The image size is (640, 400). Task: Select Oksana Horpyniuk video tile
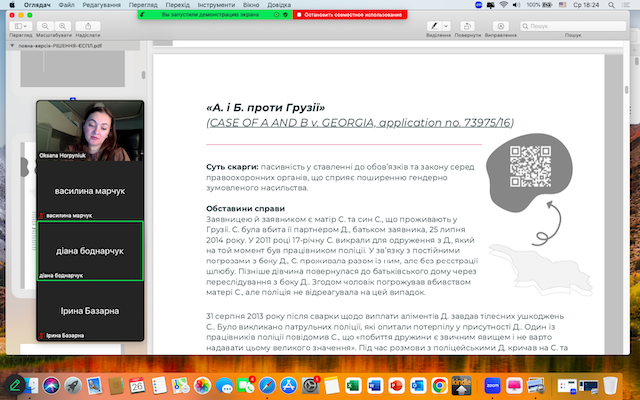(90, 131)
